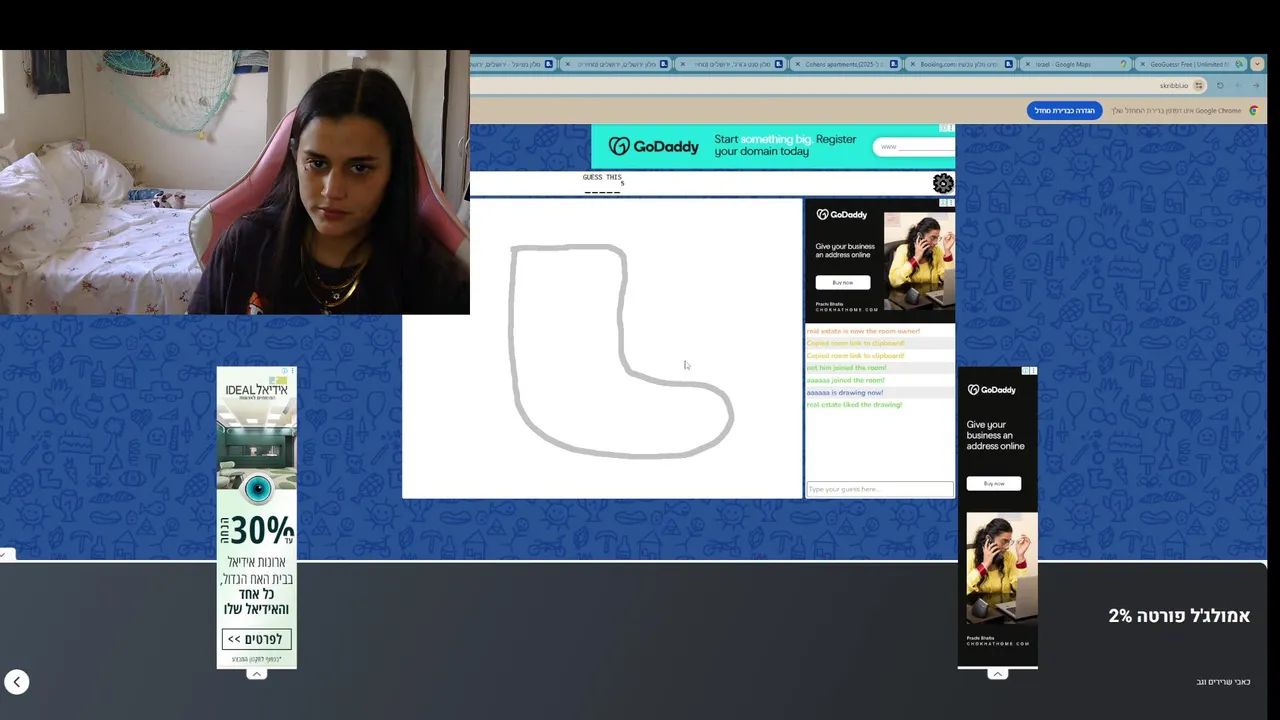This screenshot has height=720, width=1280.
Task: Switch to the Booking.com browser tab
Action: [x=960, y=64]
